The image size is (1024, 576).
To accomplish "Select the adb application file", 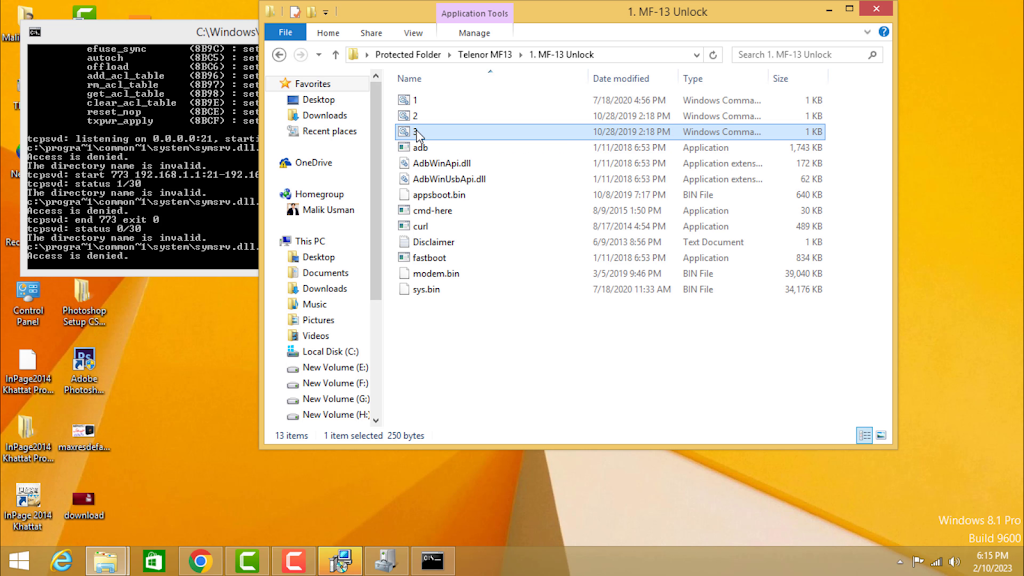I will pos(420,148).
